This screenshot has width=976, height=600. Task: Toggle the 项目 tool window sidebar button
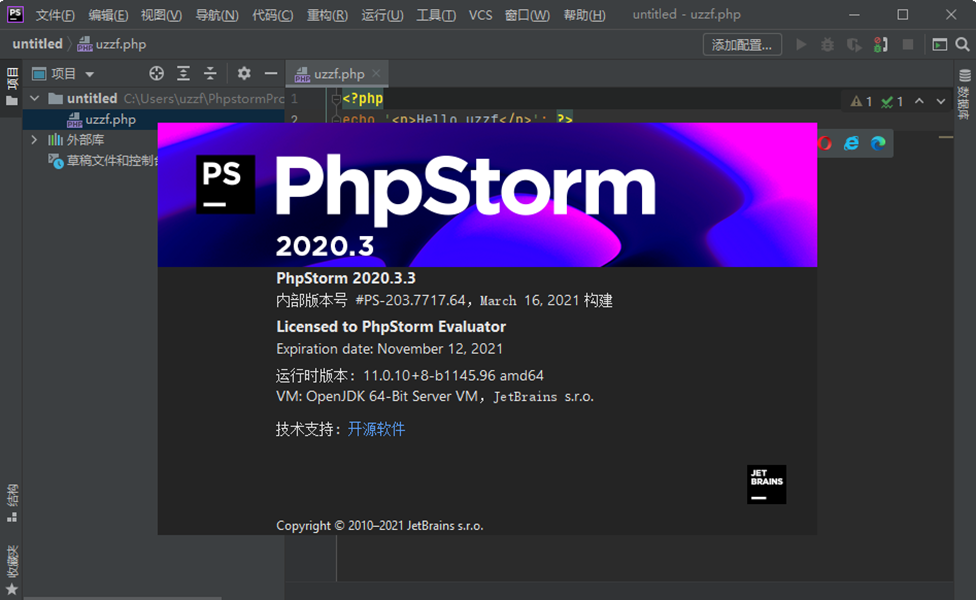click(12, 87)
